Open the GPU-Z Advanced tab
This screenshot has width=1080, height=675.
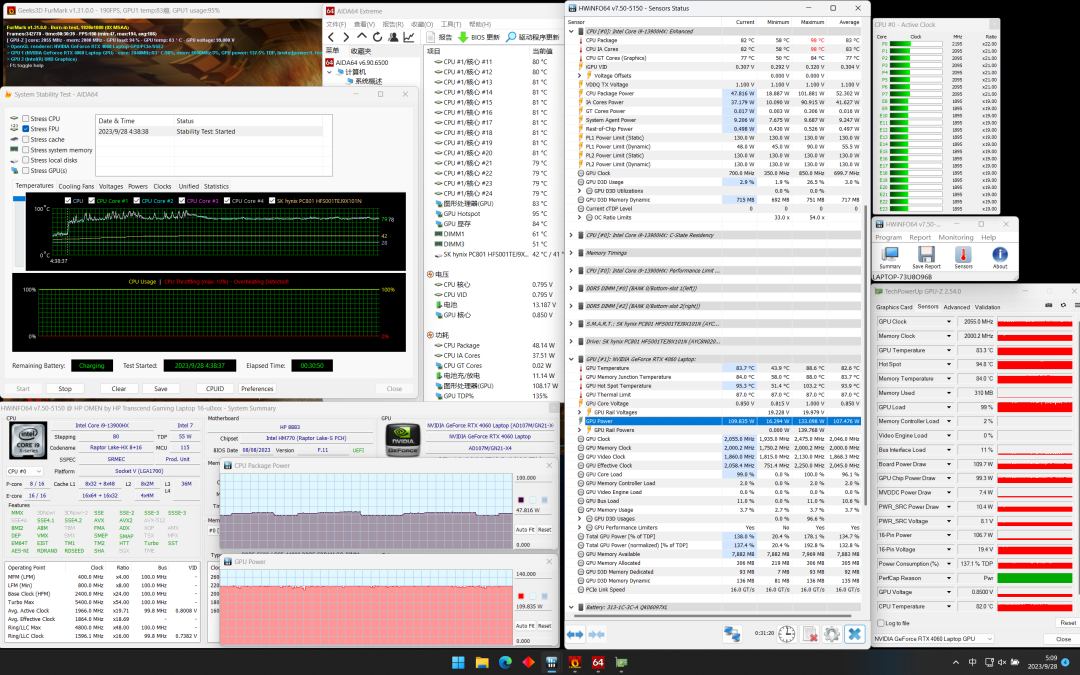tap(956, 307)
